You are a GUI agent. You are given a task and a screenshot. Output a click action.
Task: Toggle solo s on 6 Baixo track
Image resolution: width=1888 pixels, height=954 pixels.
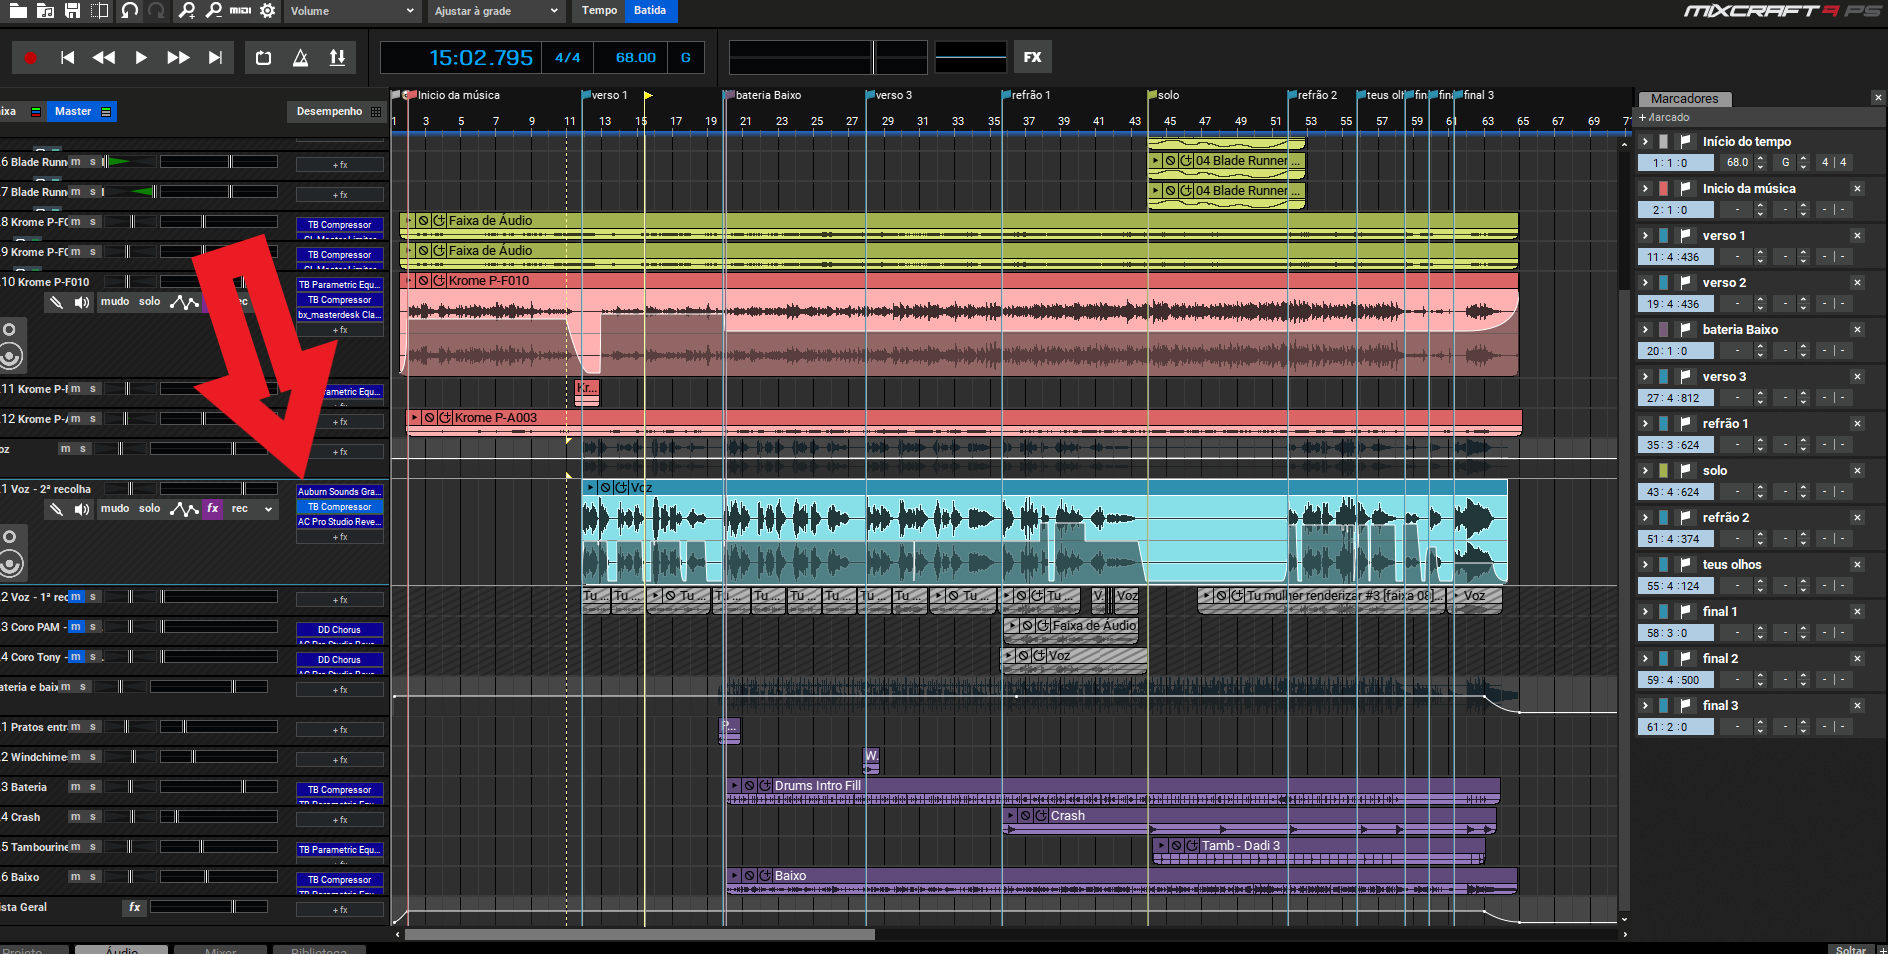tap(93, 877)
